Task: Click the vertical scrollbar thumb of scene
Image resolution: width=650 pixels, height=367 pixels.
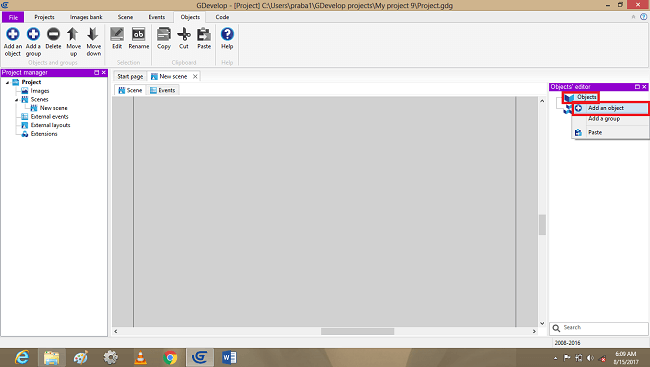Action: (x=542, y=225)
